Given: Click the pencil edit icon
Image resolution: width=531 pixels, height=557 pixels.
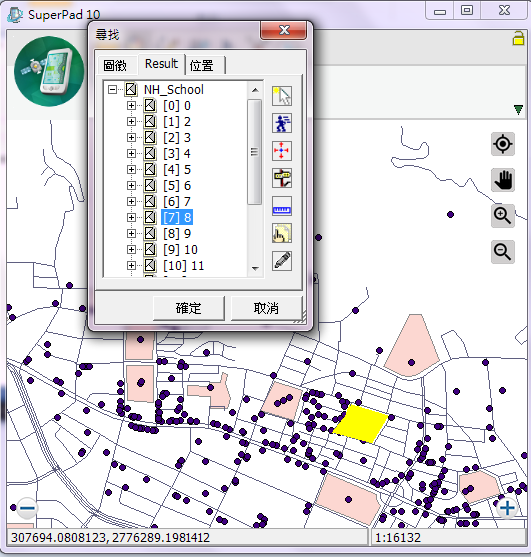Looking at the screenshot, I should pos(282,261).
